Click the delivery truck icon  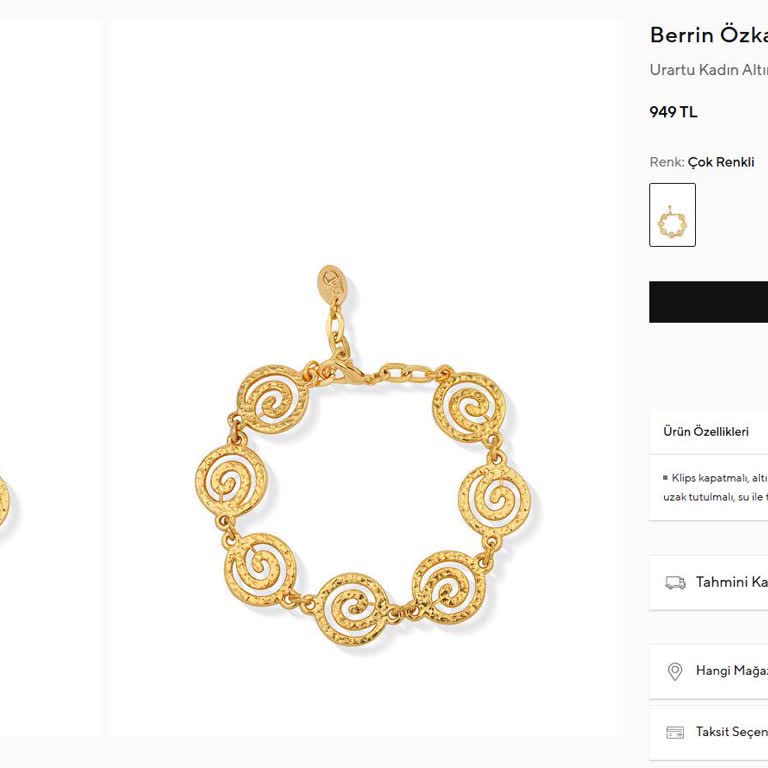coord(675,582)
